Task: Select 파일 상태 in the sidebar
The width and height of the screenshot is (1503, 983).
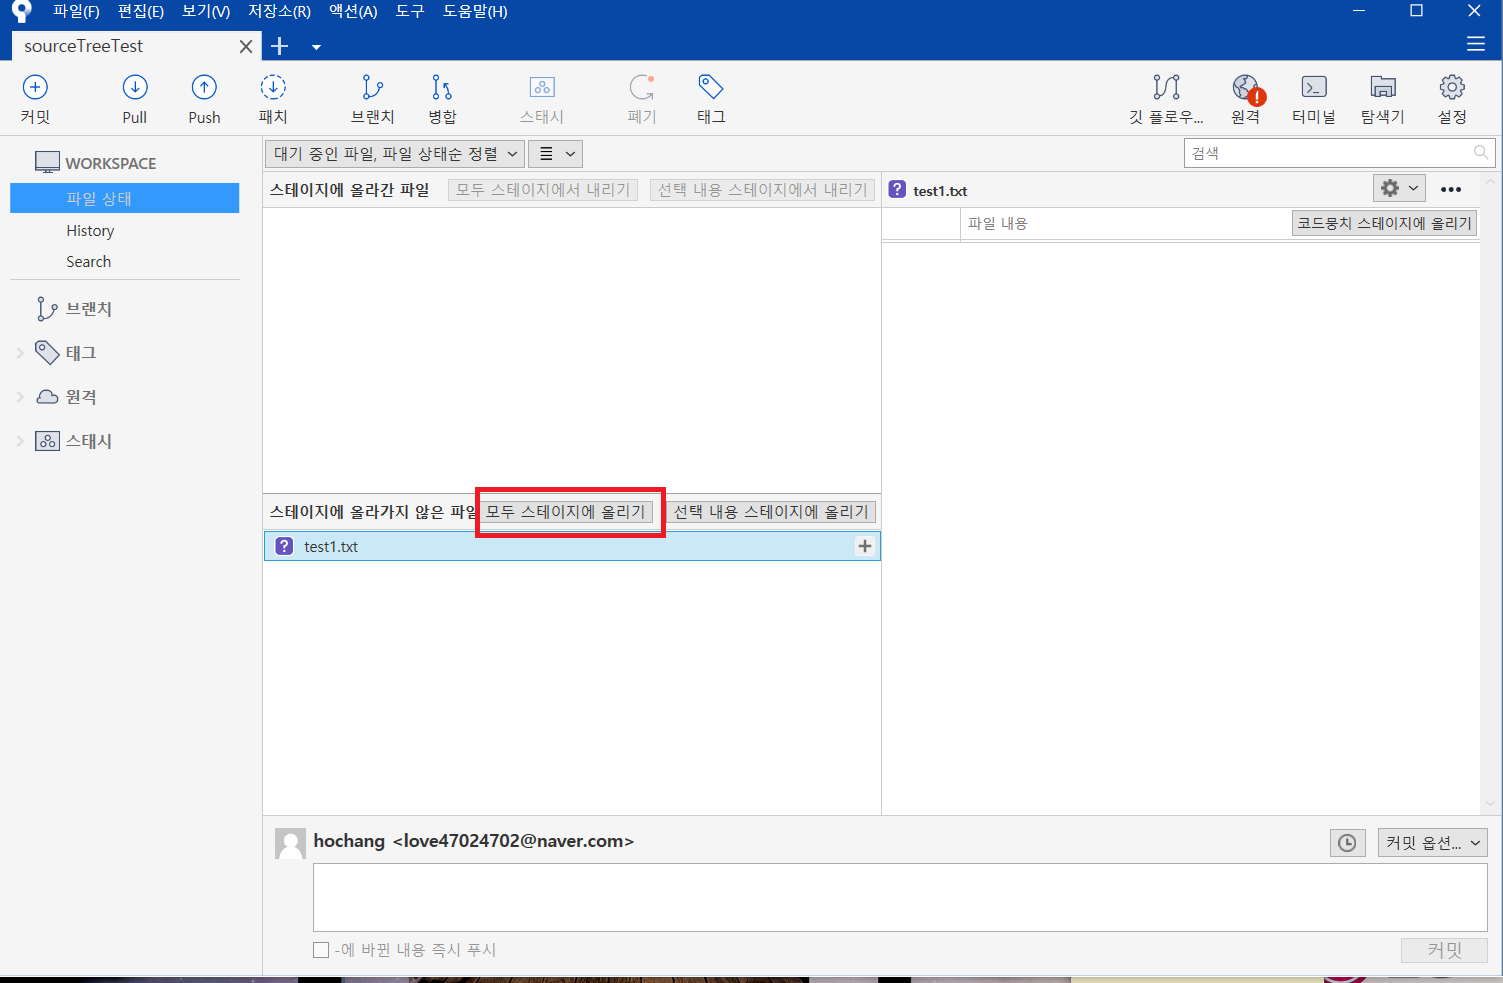Action: pos(125,198)
